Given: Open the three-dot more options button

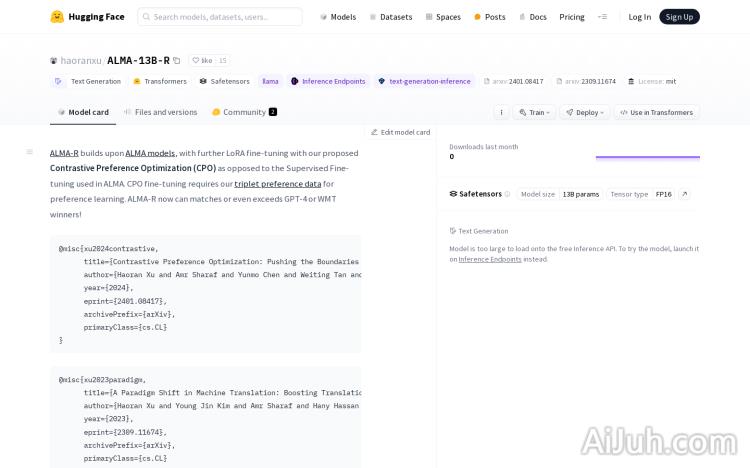Looking at the screenshot, I should [x=501, y=112].
